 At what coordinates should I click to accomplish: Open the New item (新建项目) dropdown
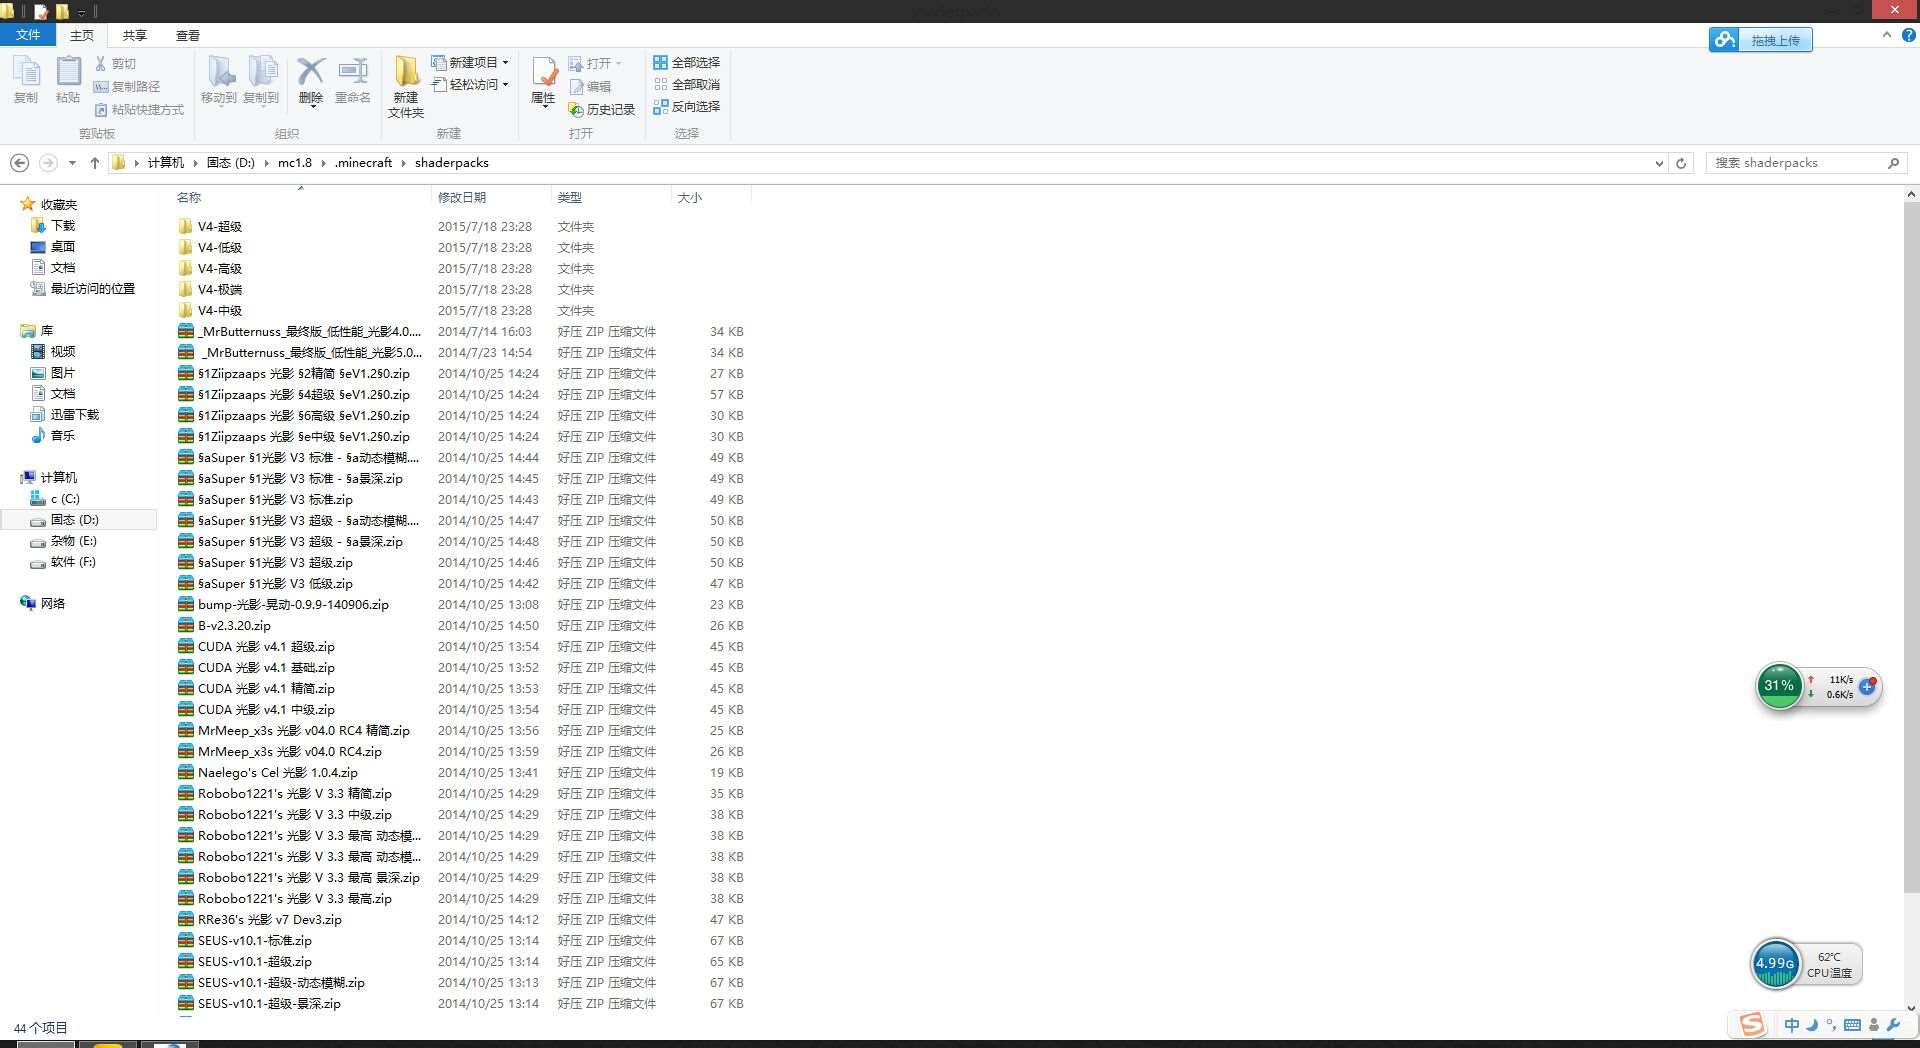(470, 62)
